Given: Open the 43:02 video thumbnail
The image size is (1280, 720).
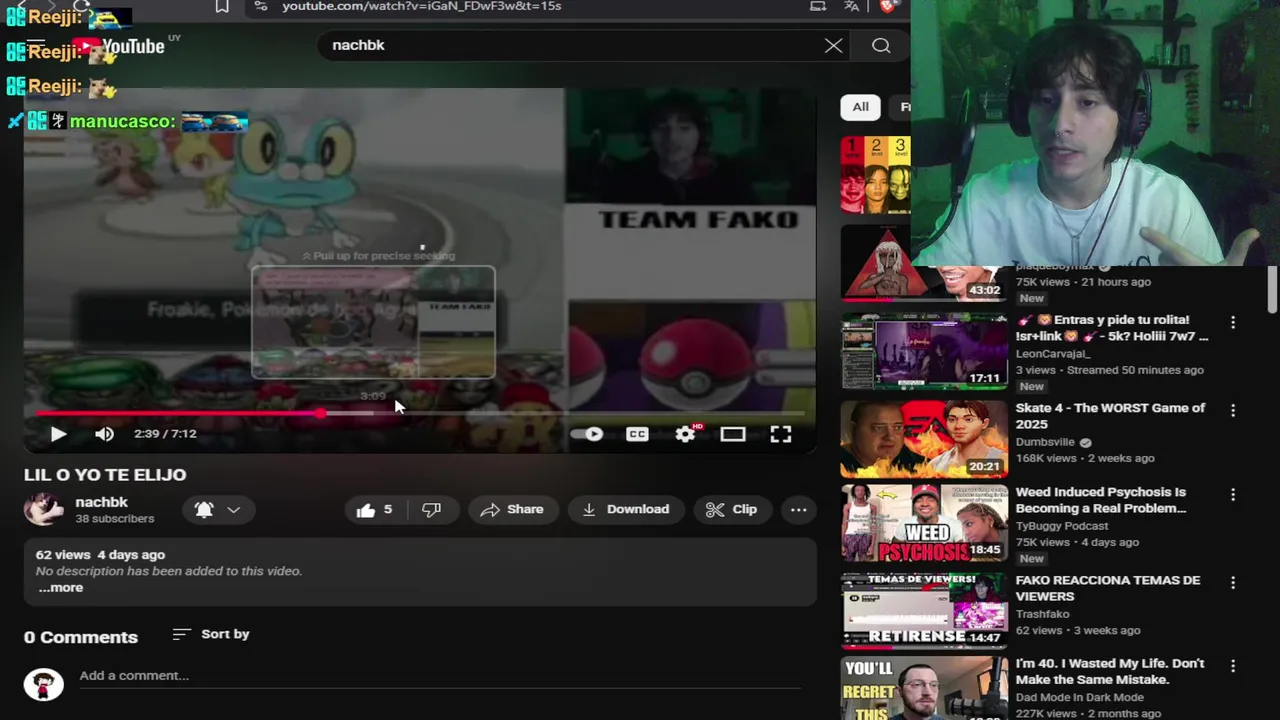Looking at the screenshot, I should click(x=924, y=264).
